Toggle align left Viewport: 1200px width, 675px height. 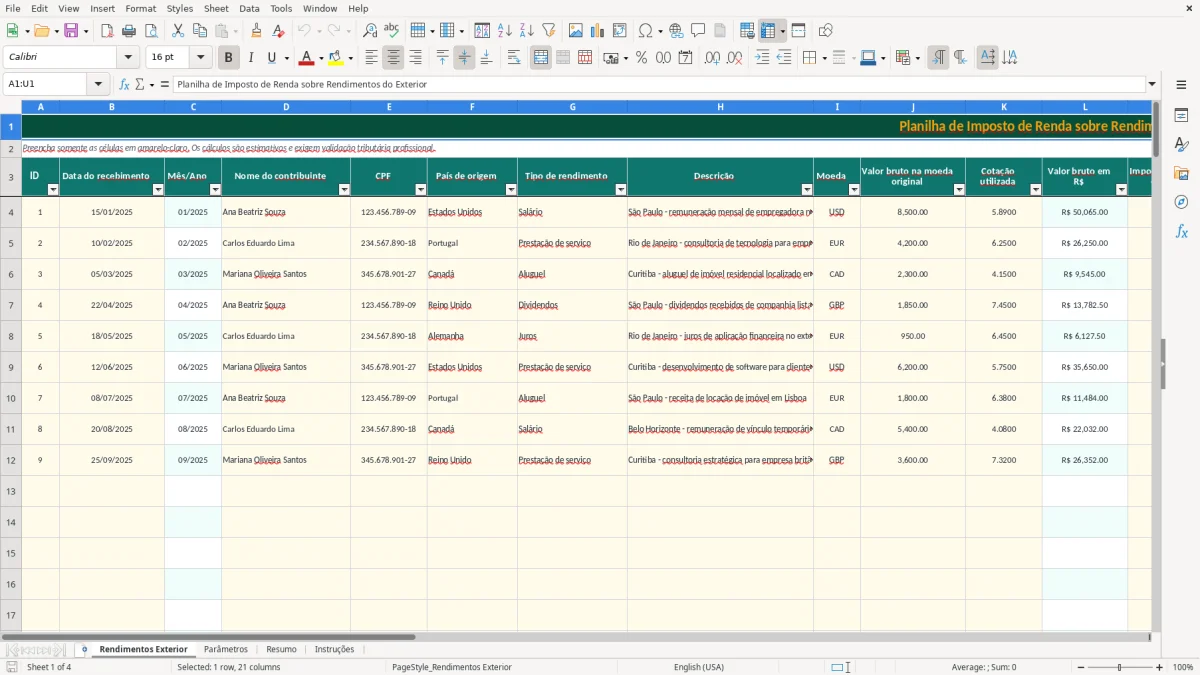click(x=372, y=58)
